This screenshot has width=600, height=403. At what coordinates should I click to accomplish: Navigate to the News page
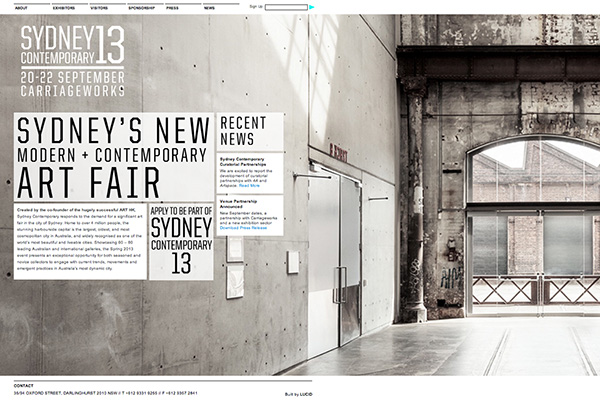[209, 7]
